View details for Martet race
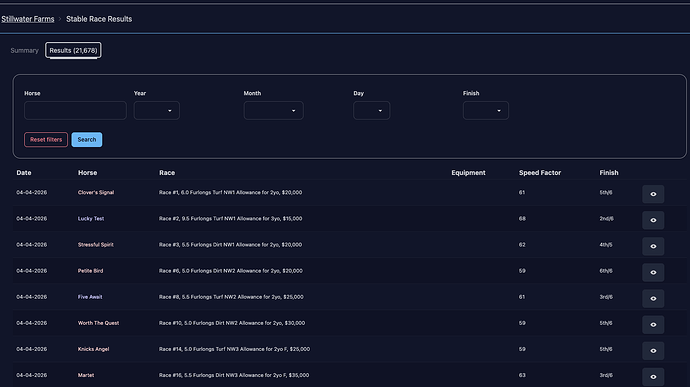 point(653,377)
